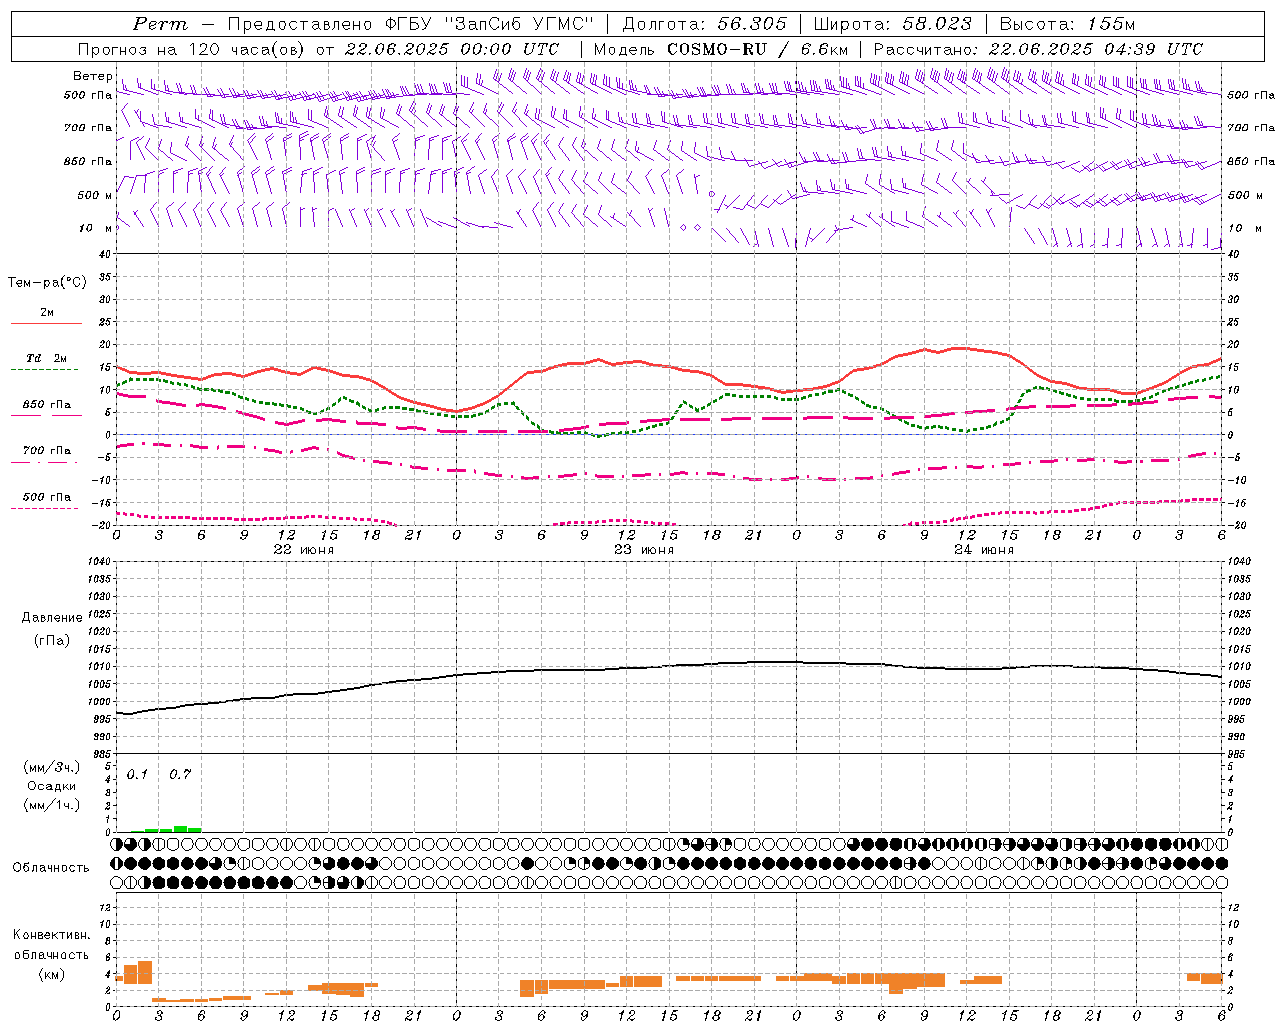Click the '700 гПа' temperature legend entry
The image size is (1280, 1024).
47,451
